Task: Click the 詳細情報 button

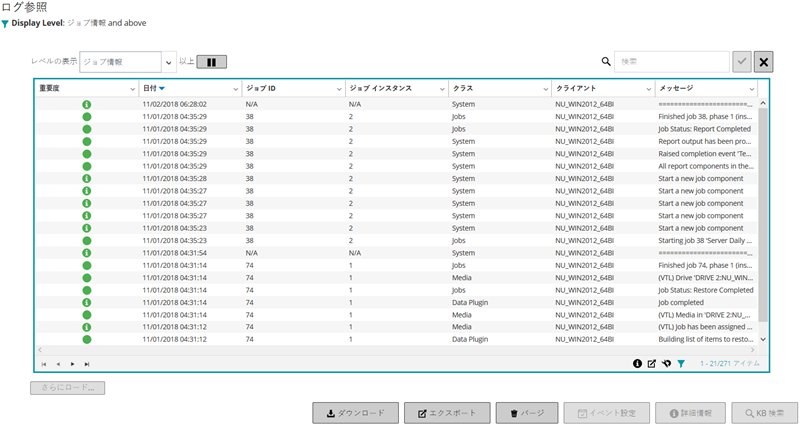Action: [690, 413]
